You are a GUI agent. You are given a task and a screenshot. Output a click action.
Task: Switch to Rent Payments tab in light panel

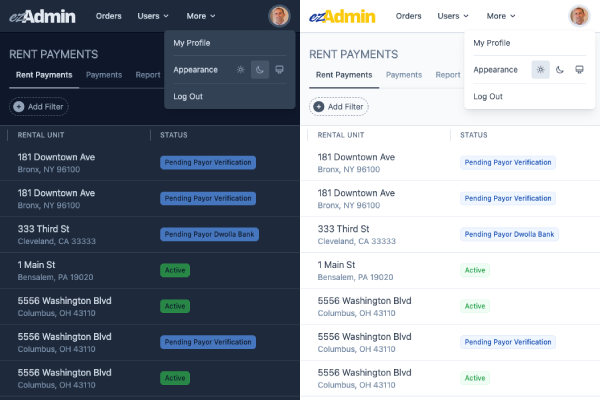tap(344, 75)
